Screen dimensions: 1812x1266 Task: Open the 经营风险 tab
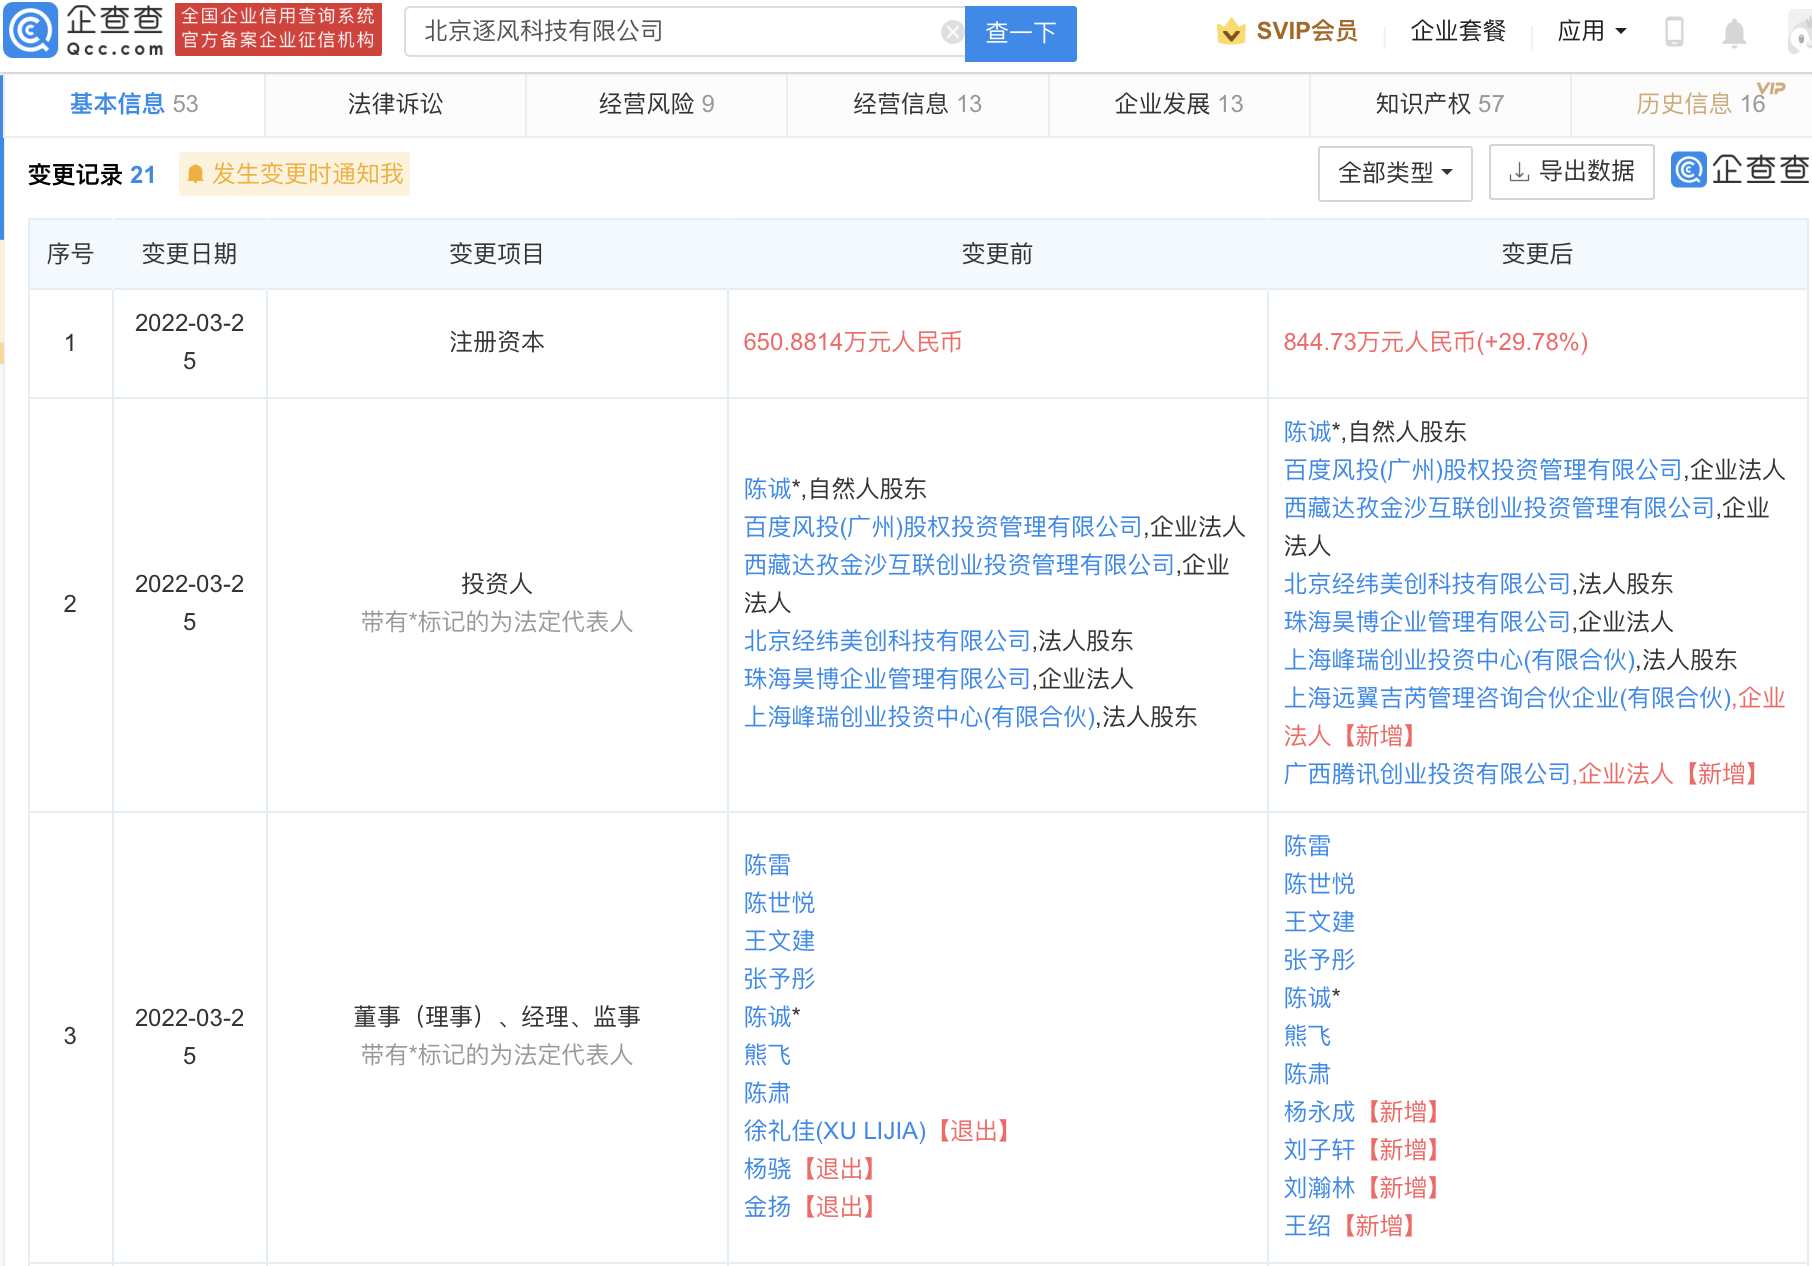click(x=656, y=104)
